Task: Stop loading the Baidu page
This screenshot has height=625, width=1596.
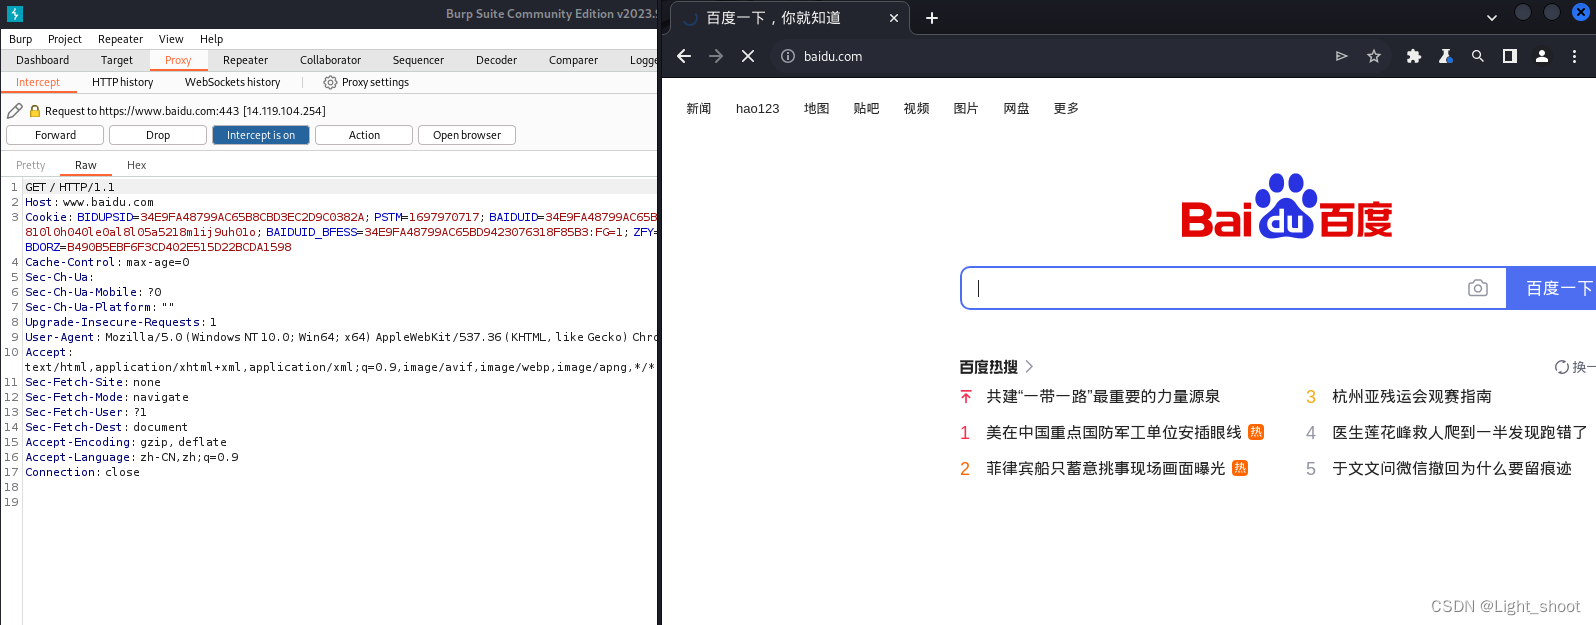Action: click(x=748, y=56)
